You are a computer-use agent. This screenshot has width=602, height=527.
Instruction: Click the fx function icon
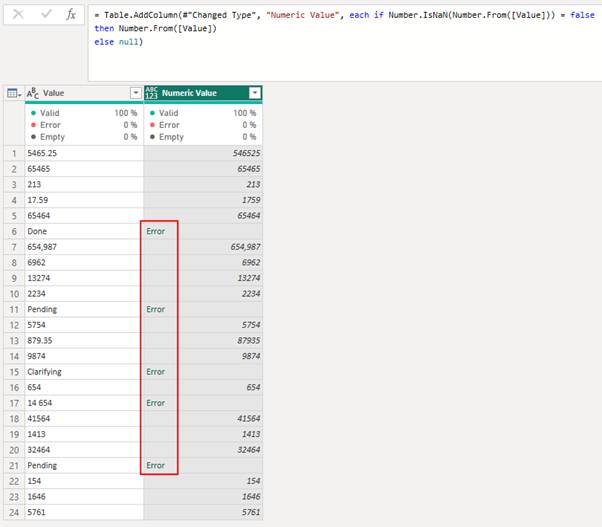pos(71,15)
